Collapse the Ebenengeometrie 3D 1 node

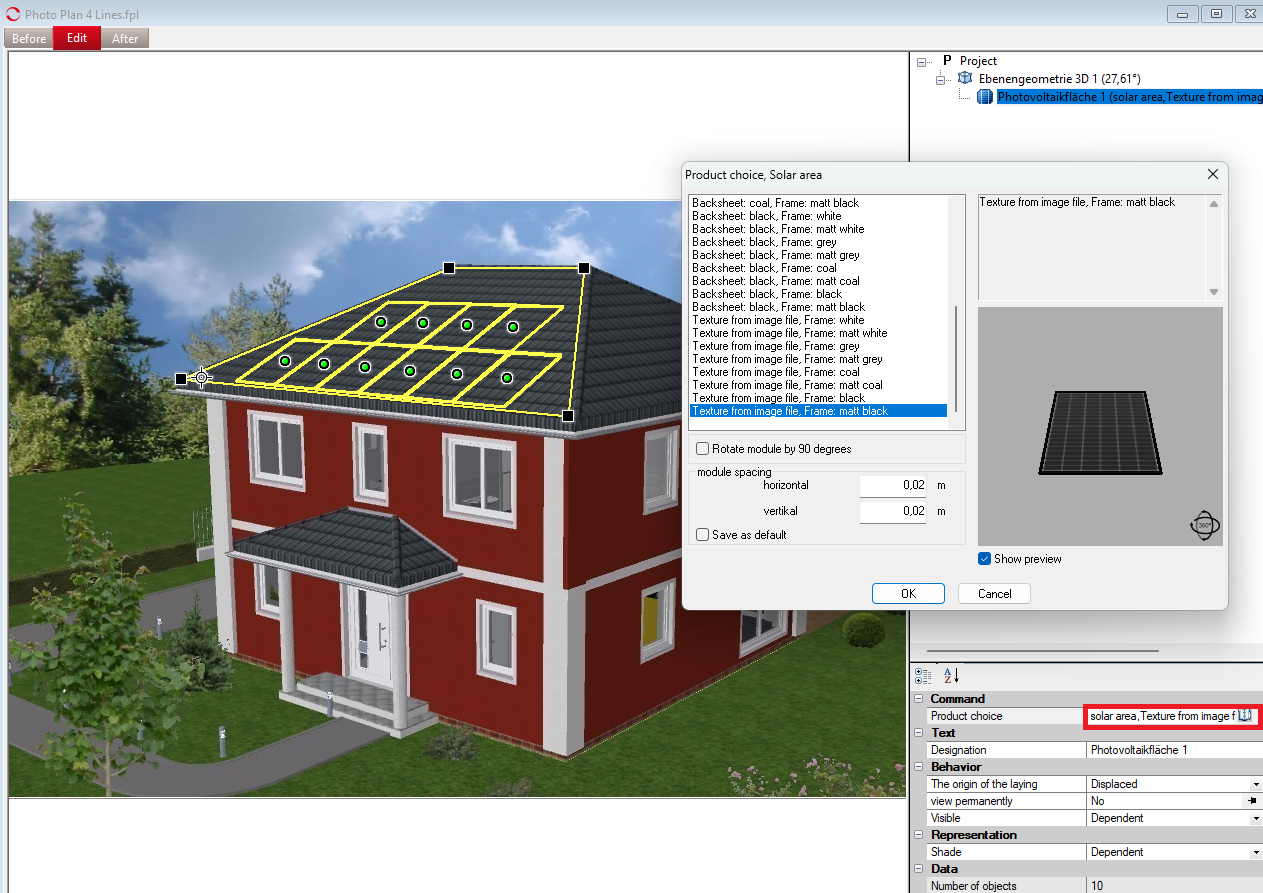[x=940, y=78]
